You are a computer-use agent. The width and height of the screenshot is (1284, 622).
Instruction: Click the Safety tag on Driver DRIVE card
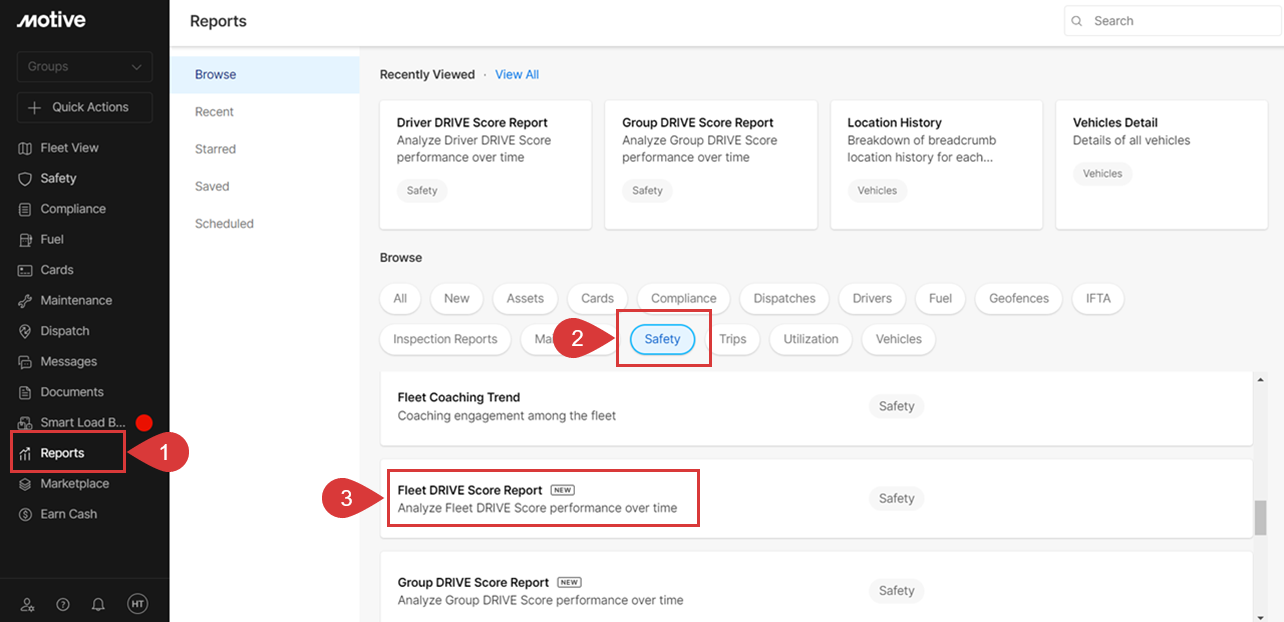(x=422, y=191)
